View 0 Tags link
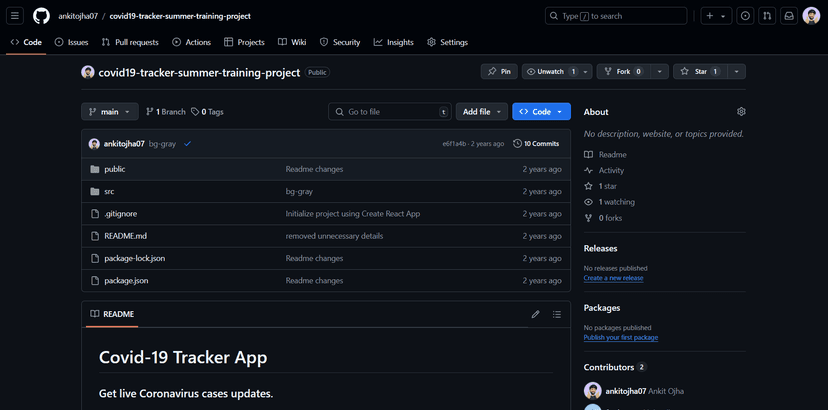Viewport: 828px width, 410px height. 208,112
